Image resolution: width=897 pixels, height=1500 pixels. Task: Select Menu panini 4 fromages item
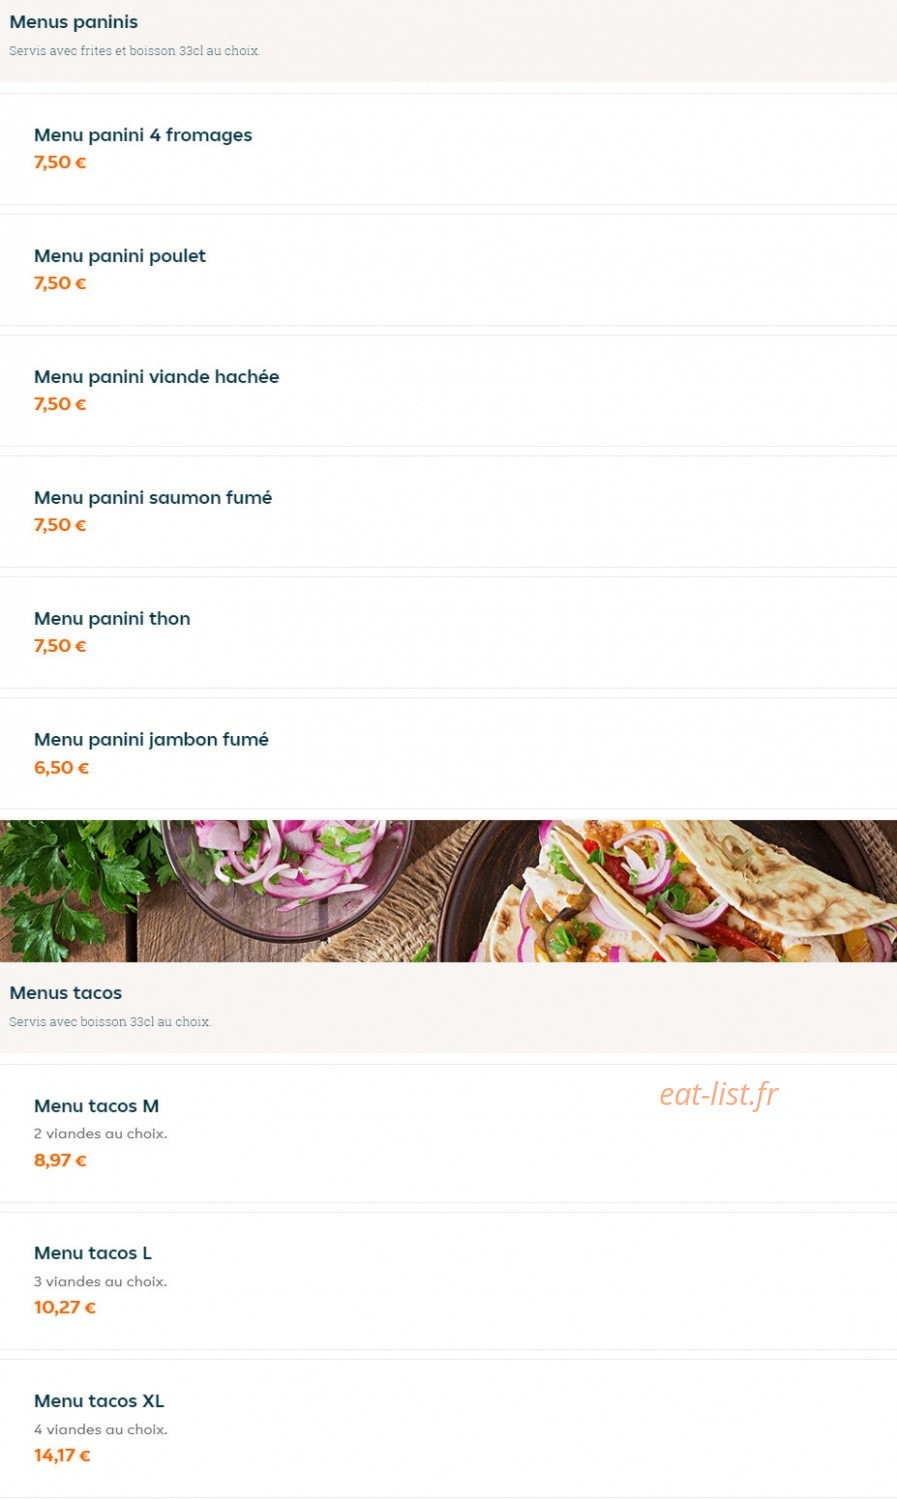pos(448,149)
